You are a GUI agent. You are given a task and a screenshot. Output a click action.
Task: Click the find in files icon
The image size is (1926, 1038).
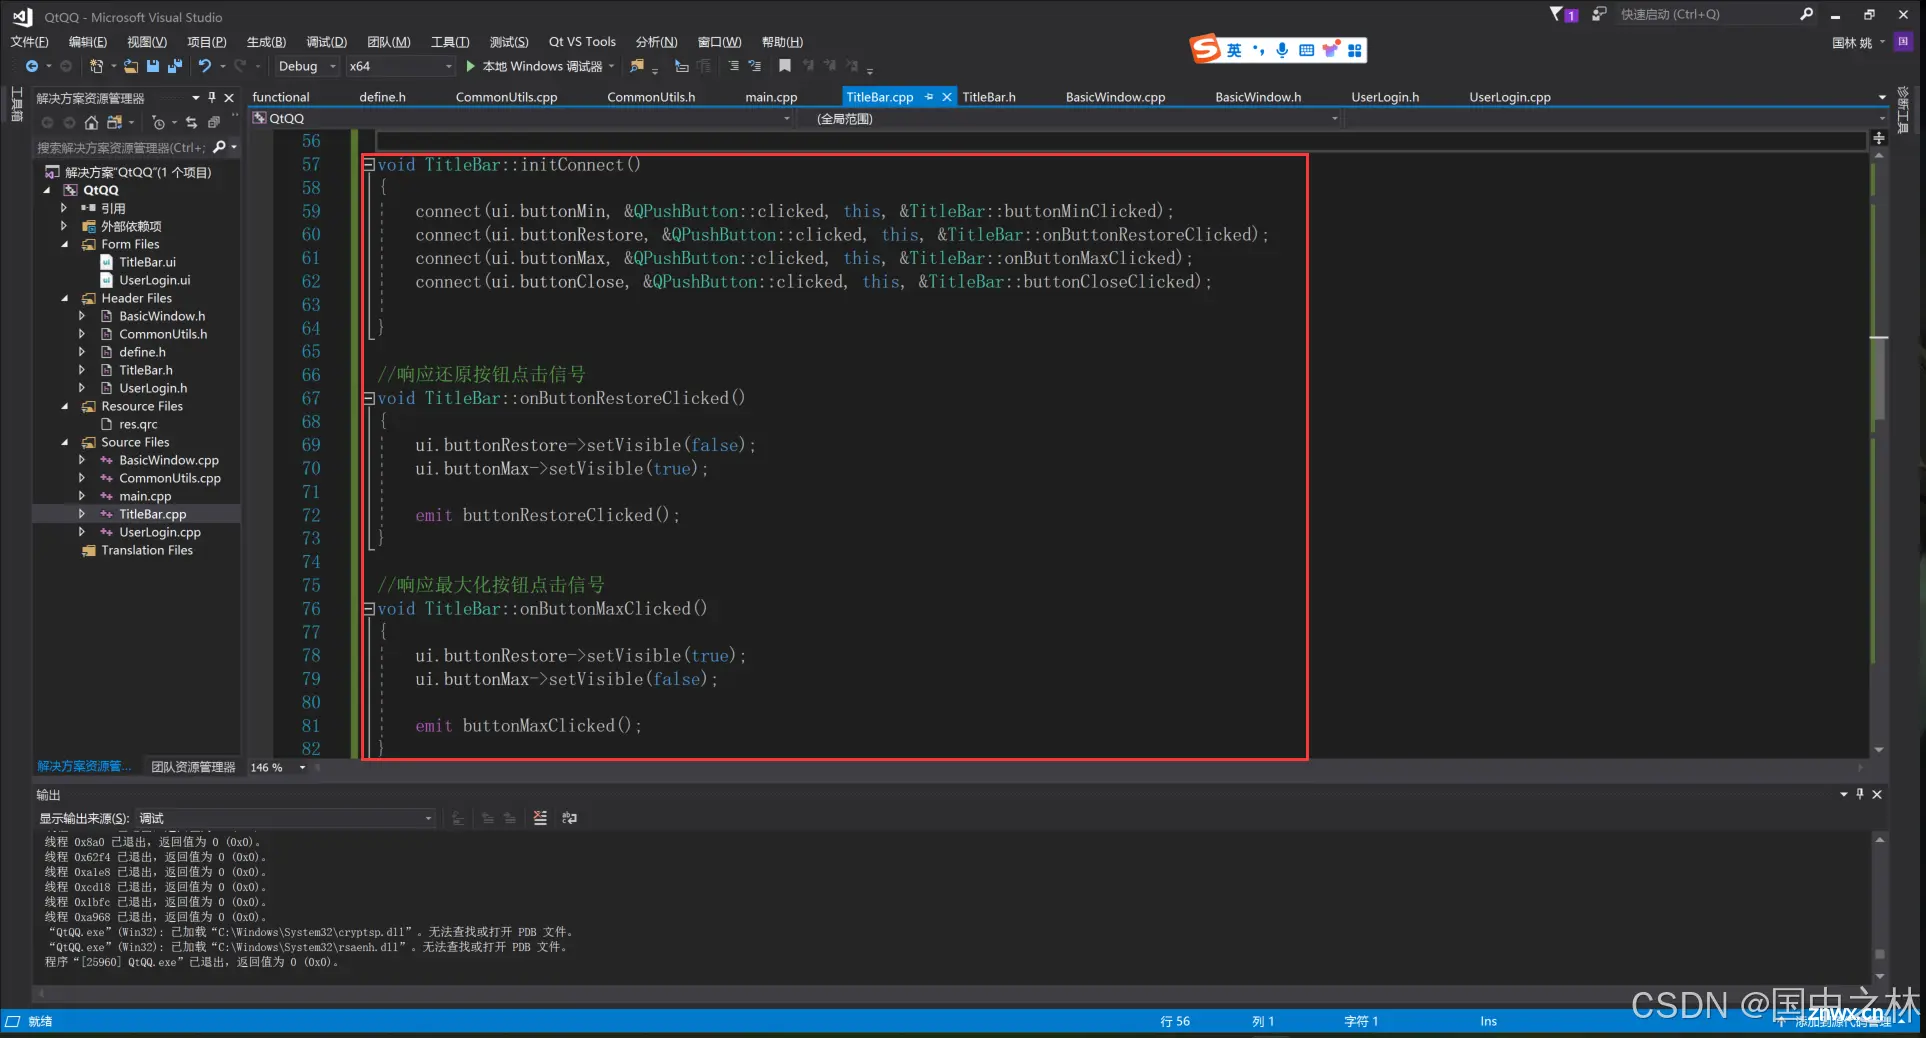[636, 66]
